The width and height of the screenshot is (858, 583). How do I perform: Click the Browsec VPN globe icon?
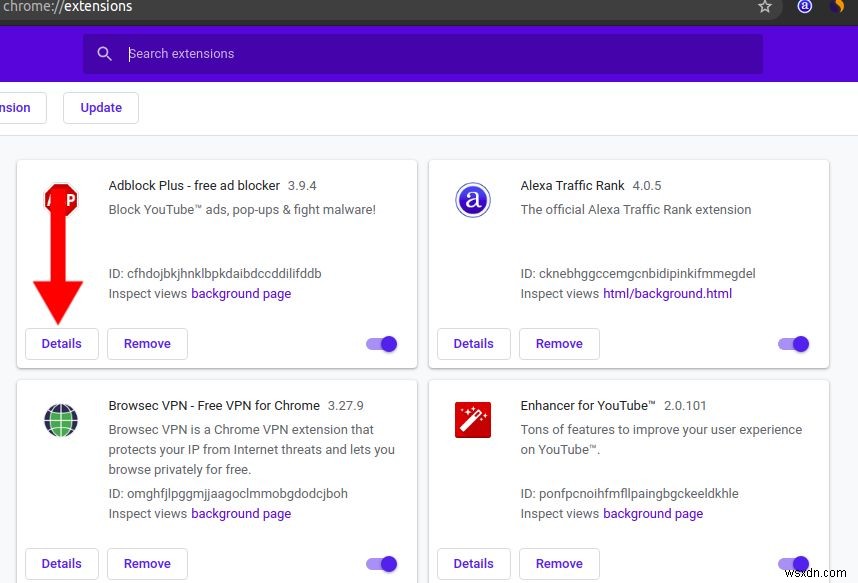(61, 420)
